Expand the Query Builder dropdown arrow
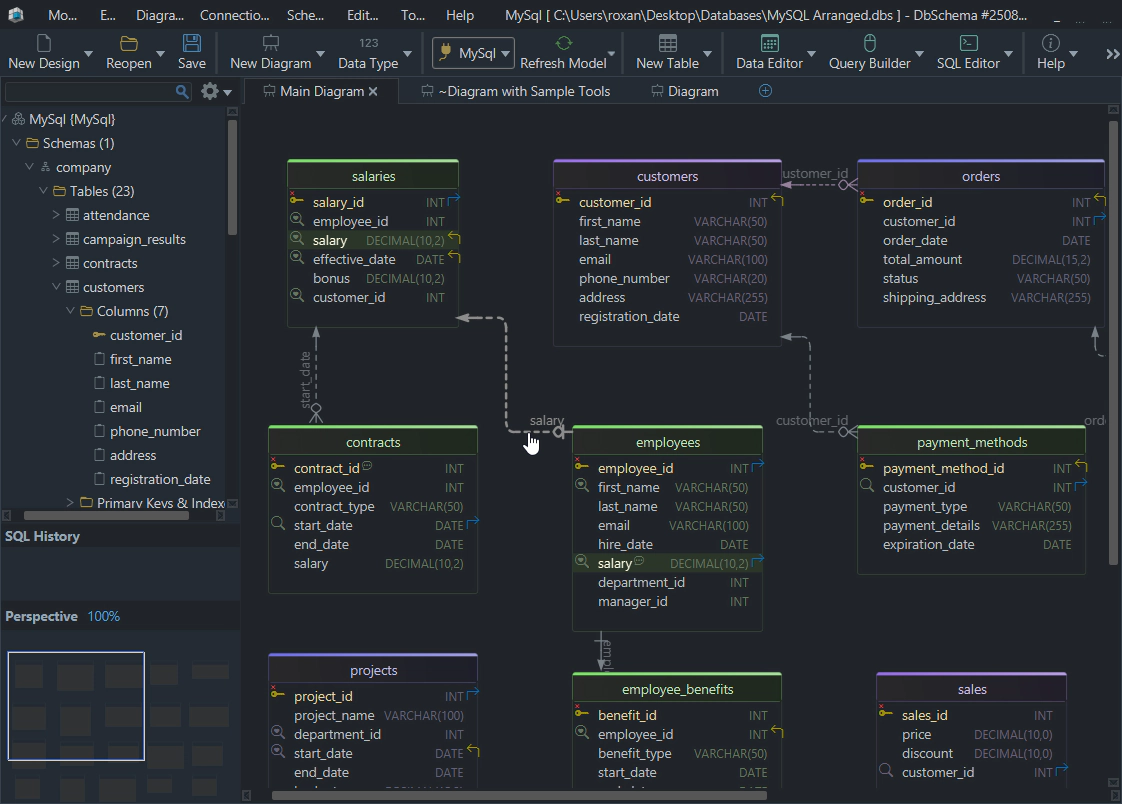1122x804 pixels. [x=919, y=54]
